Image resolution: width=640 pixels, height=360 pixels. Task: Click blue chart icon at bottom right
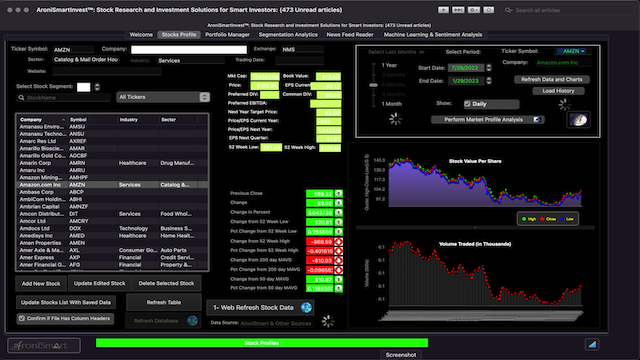tap(592, 344)
